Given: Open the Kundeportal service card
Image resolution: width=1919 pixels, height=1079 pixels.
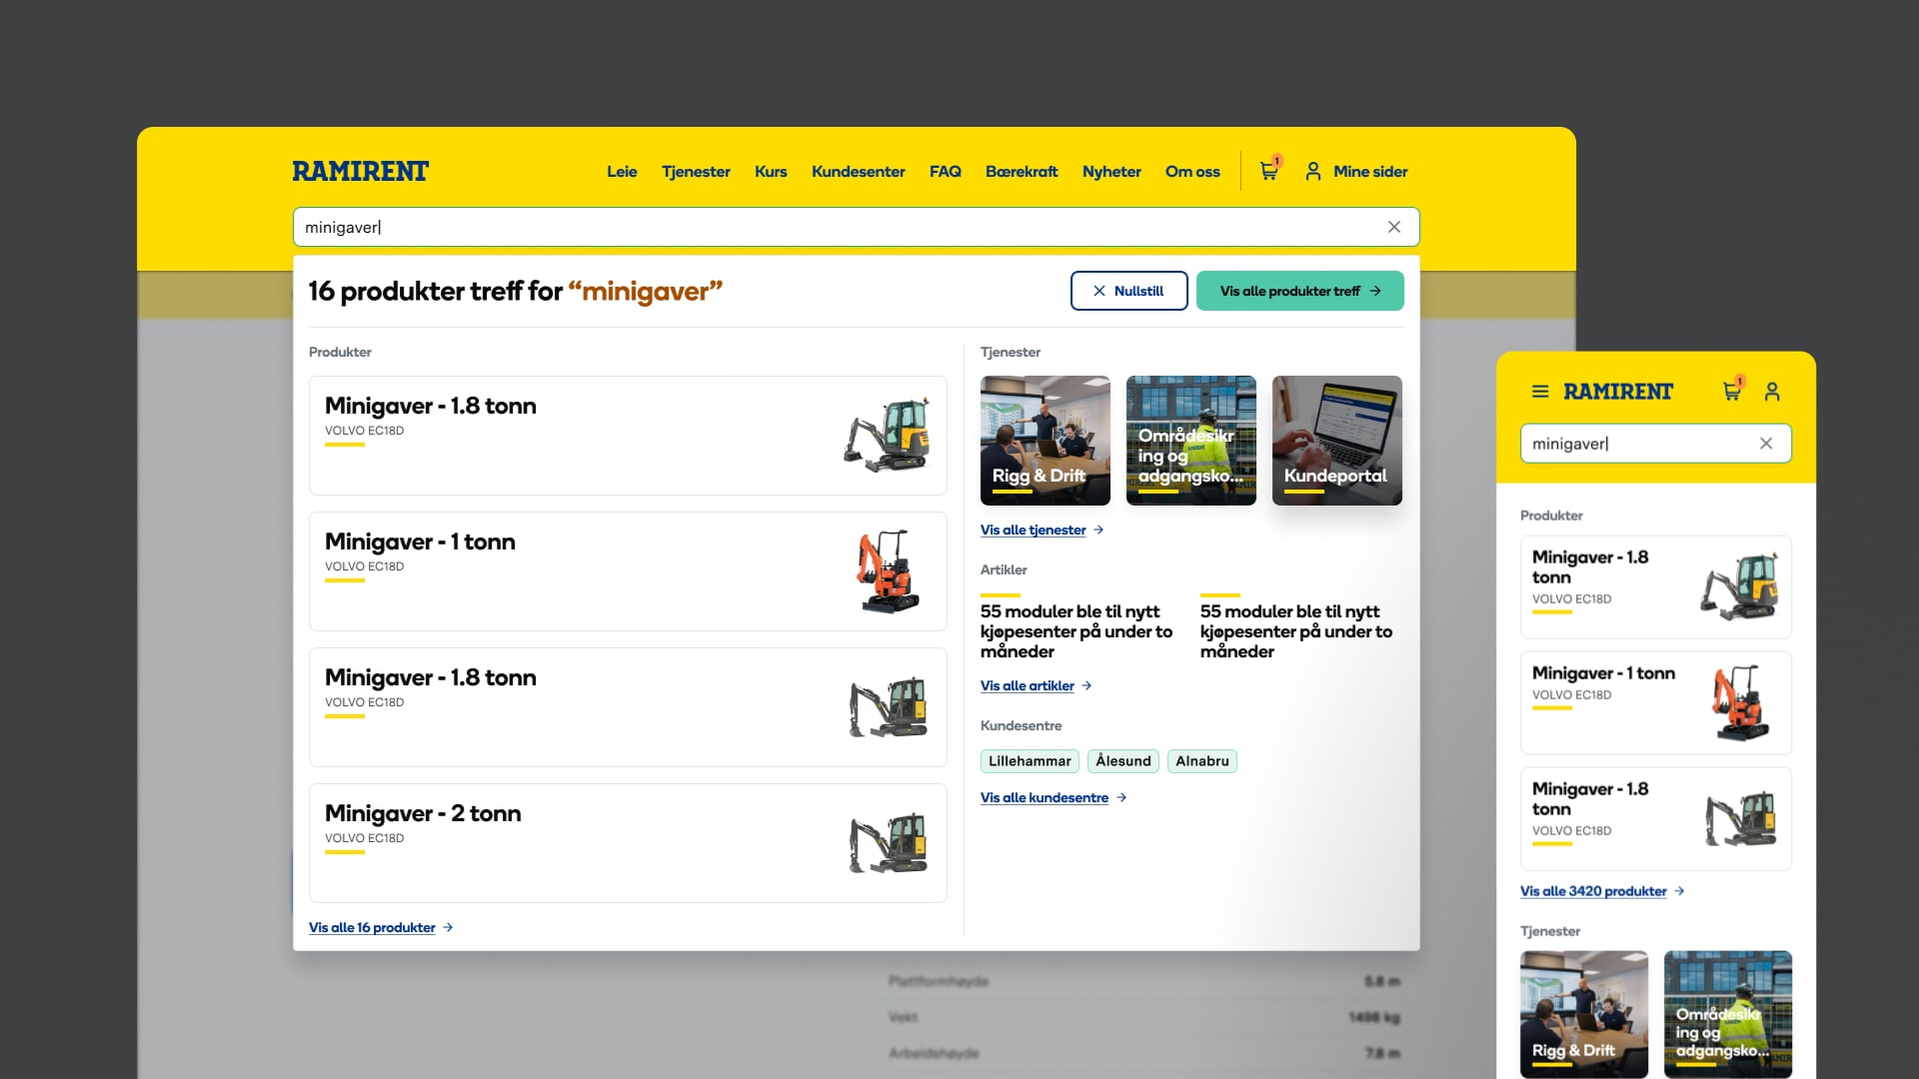Looking at the screenshot, I should coord(1337,440).
